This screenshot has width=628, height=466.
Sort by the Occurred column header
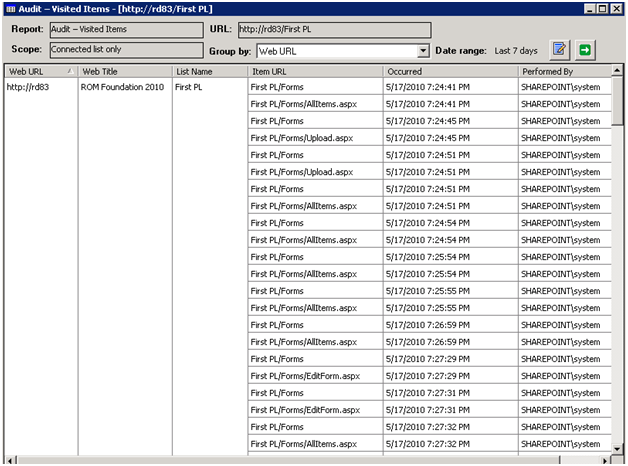tap(449, 72)
